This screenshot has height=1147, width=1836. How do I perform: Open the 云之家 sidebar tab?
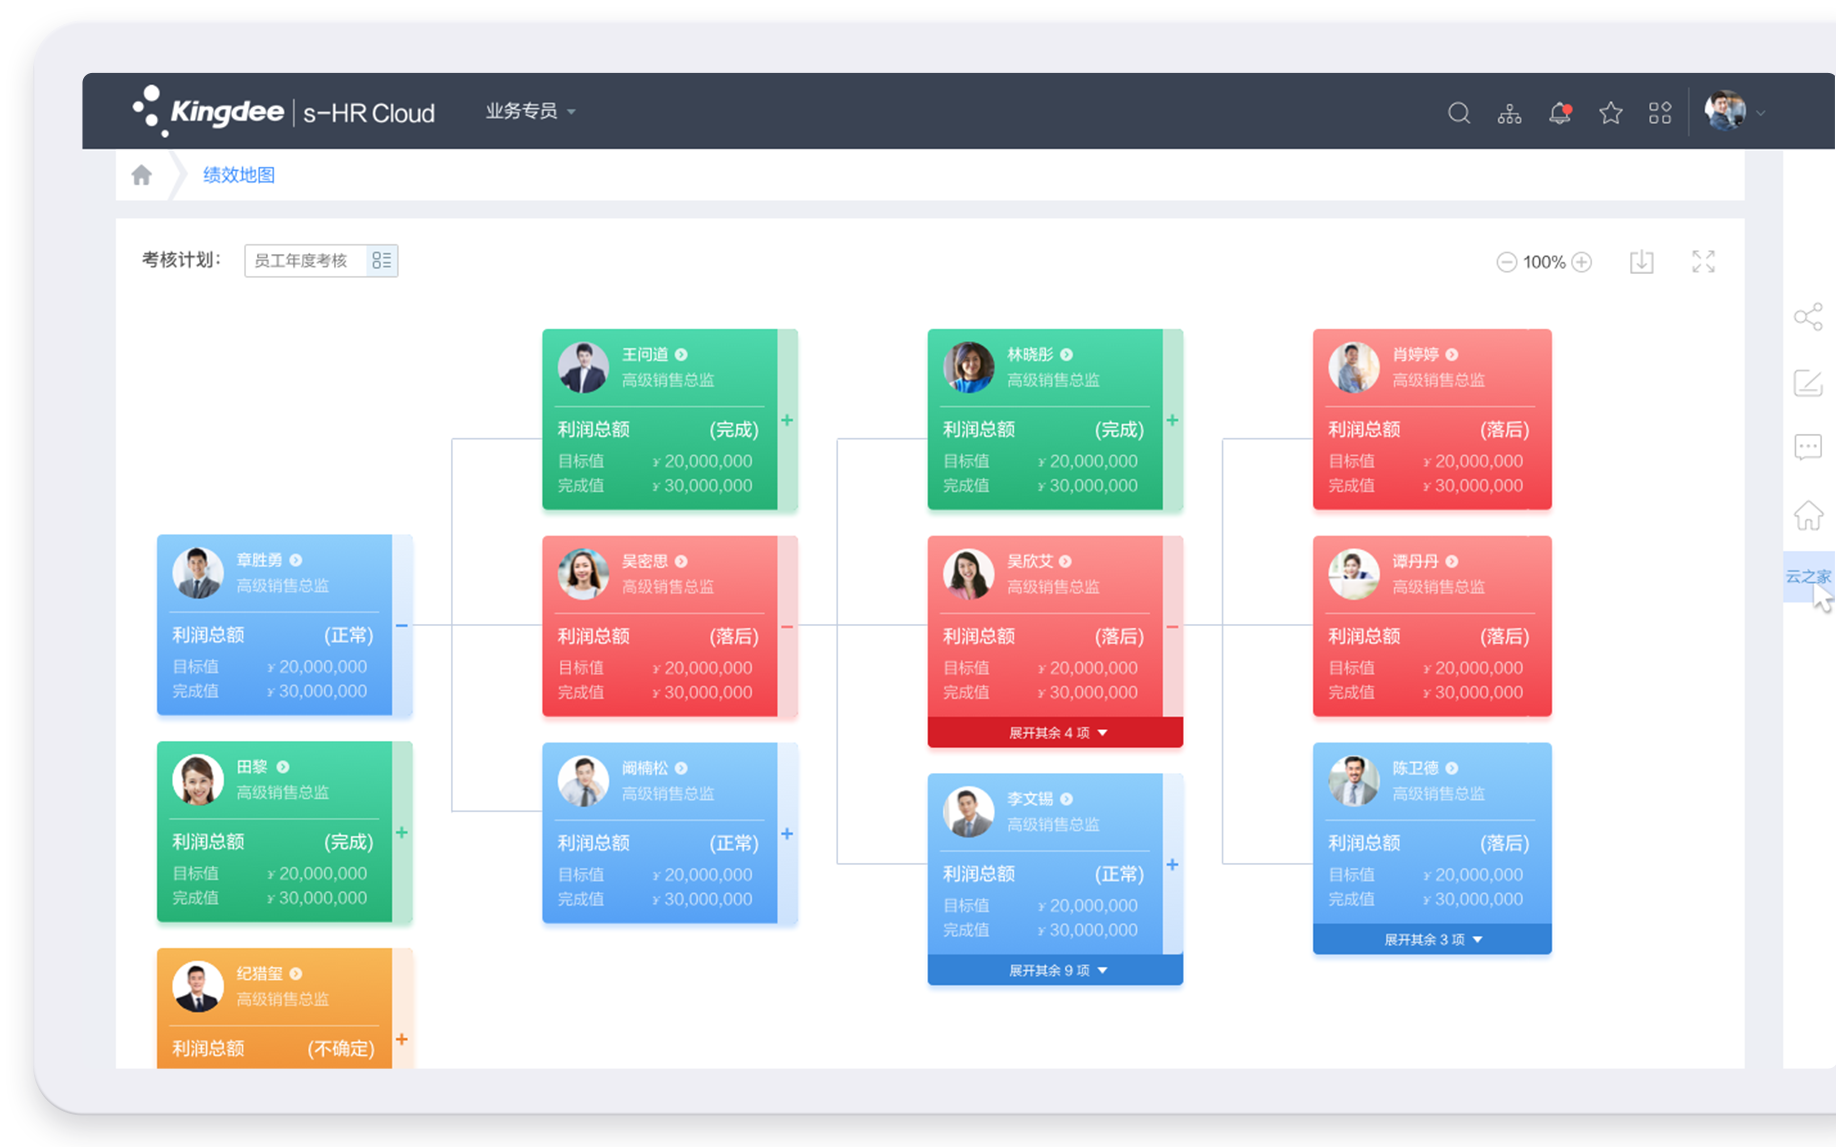(x=1807, y=577)
